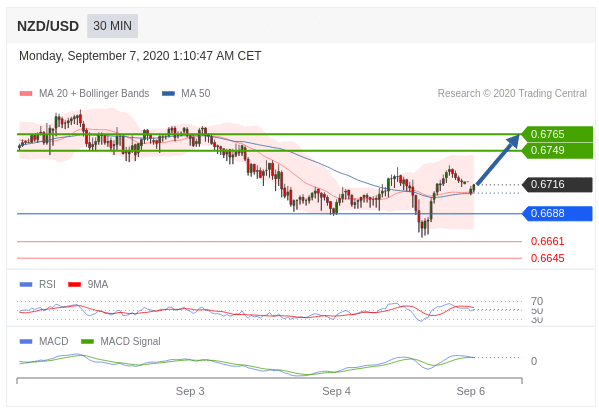Select the black 0.6716 current price tag
The image size is (599, 413).
click(557, 185)
